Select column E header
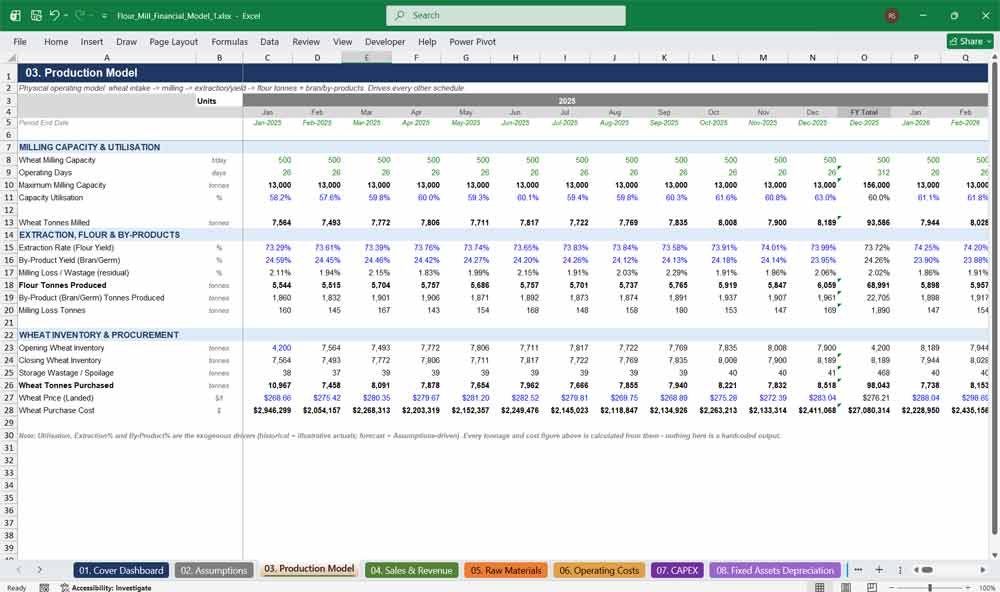Screen dimensions: 1000x592 point(367,57)
